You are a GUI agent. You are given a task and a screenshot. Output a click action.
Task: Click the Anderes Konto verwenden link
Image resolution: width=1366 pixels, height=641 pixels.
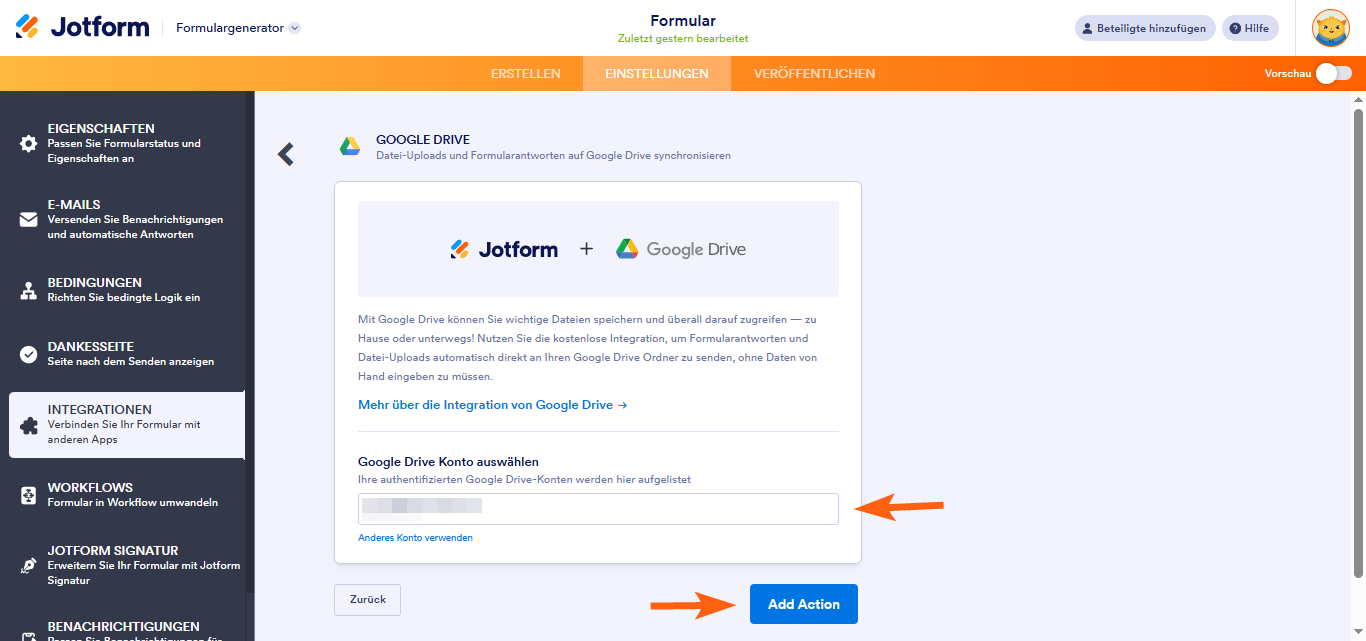coord(415,538)
